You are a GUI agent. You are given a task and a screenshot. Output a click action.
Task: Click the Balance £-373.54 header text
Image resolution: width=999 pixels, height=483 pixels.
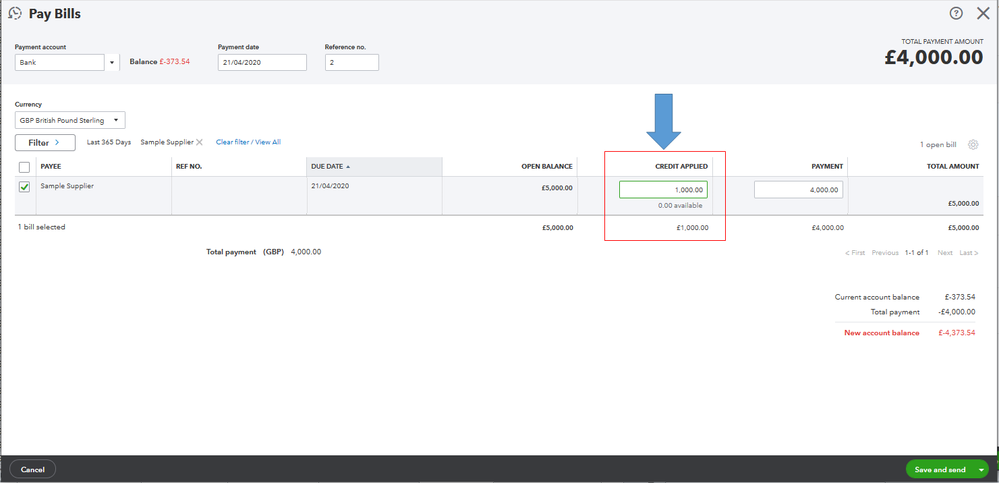(x=159, y=62)
